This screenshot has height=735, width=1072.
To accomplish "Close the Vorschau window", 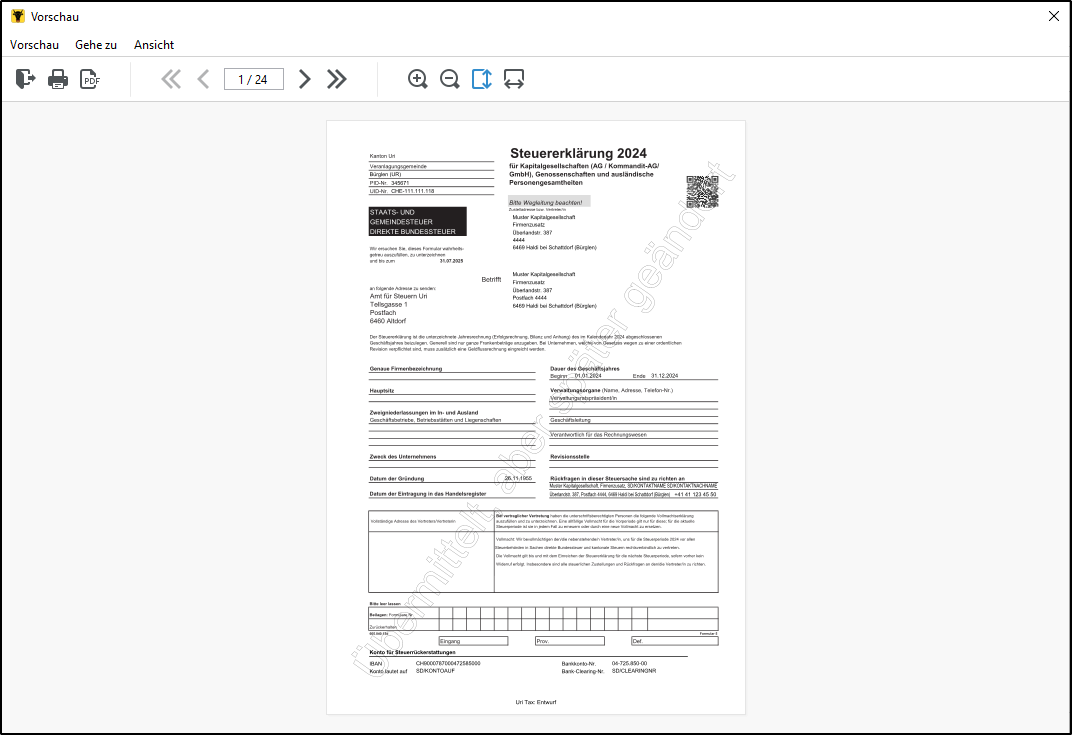I will (1054, 16).
